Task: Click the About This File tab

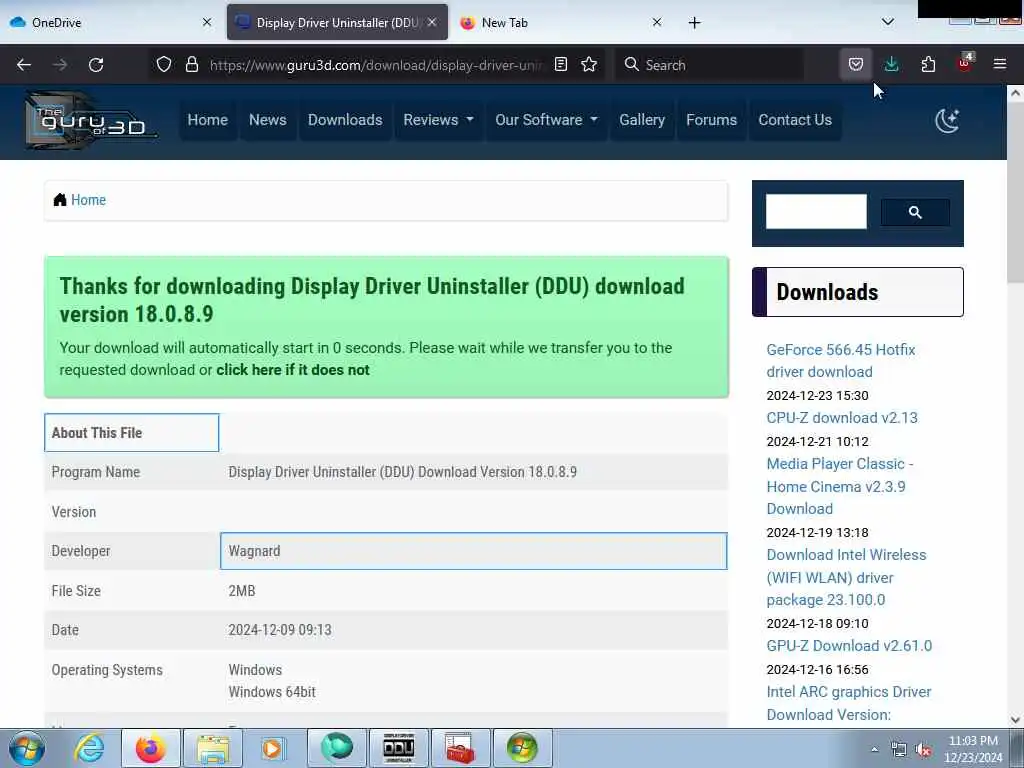Action: 131,432
